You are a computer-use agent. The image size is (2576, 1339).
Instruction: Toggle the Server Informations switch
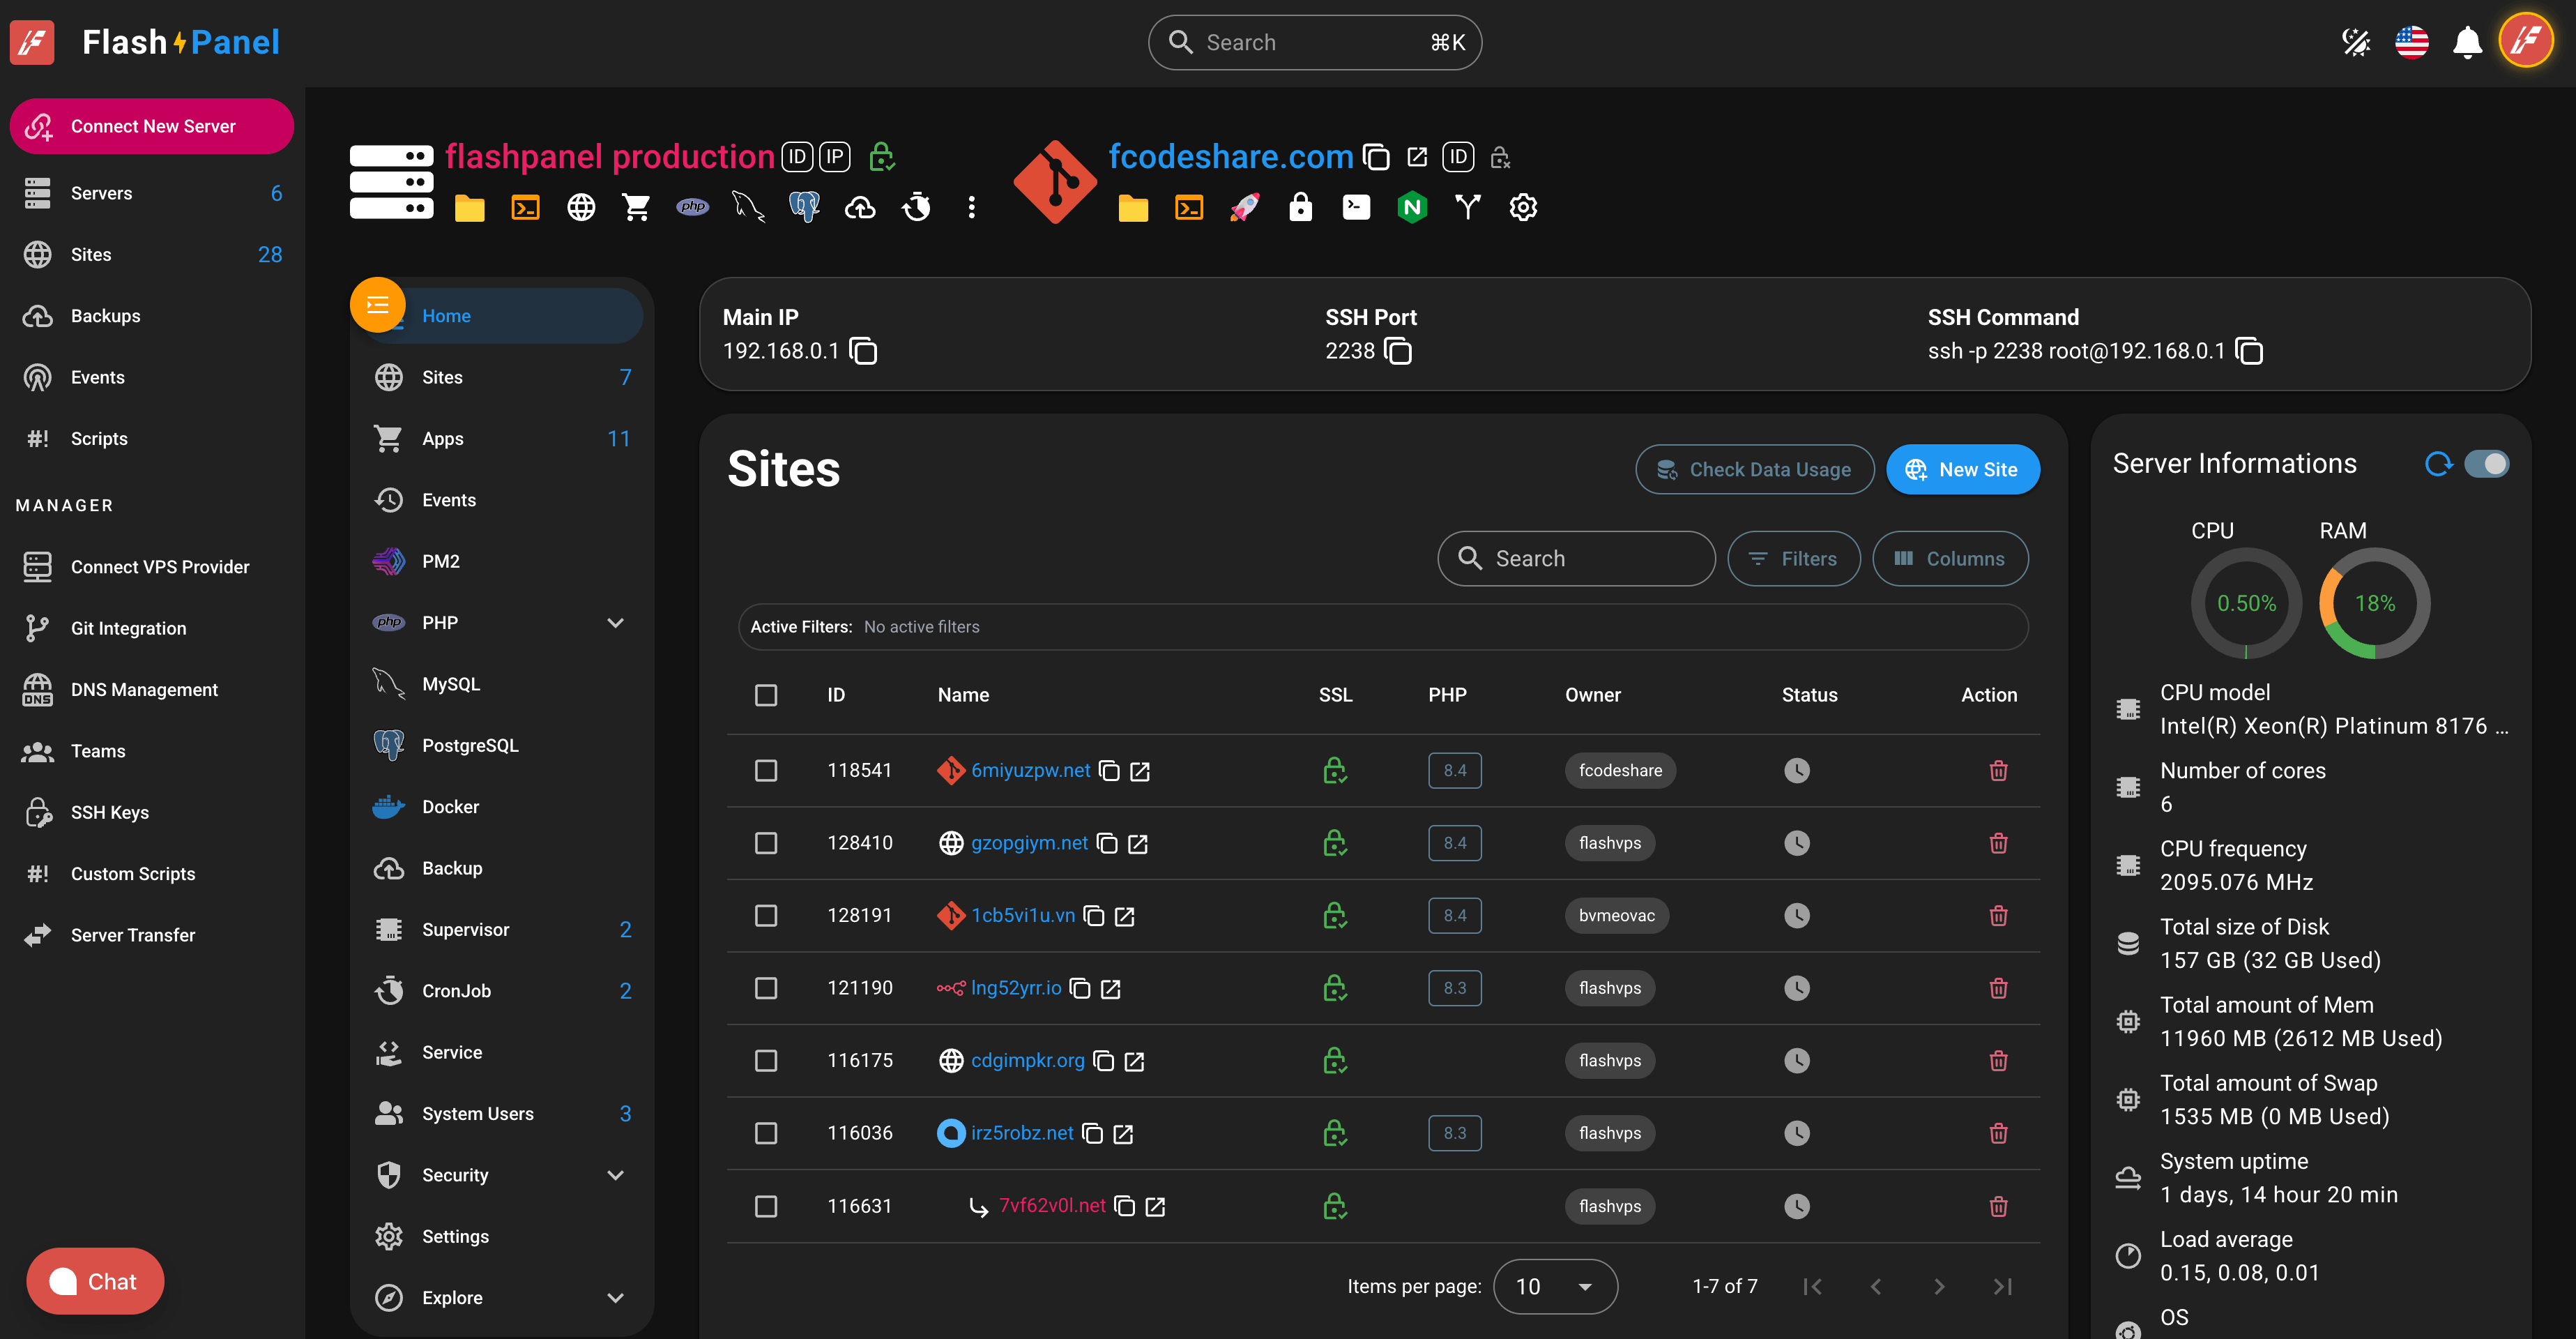[2486, 464]
